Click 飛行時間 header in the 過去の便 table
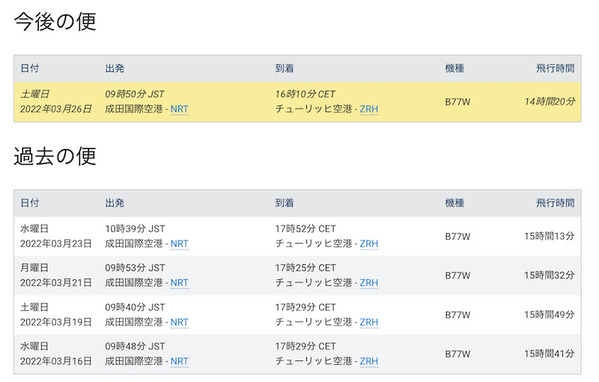The width and height of the screenshot is (599, 382). [555, 203]
